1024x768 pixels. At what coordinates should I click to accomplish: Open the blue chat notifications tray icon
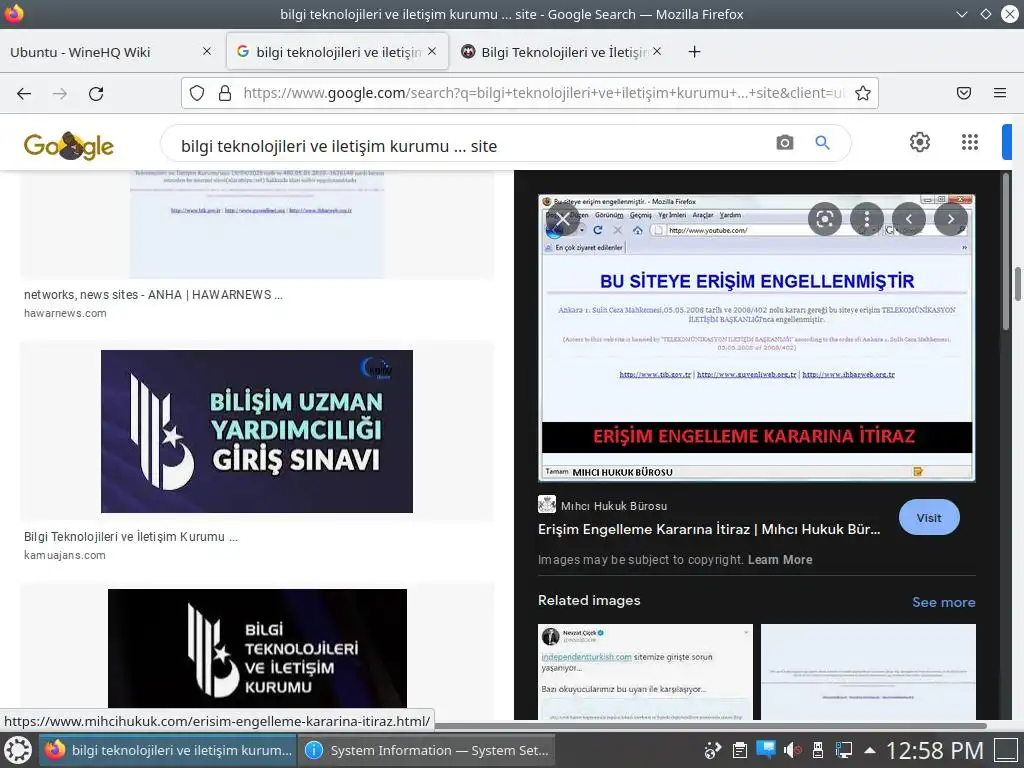point(766,750)
